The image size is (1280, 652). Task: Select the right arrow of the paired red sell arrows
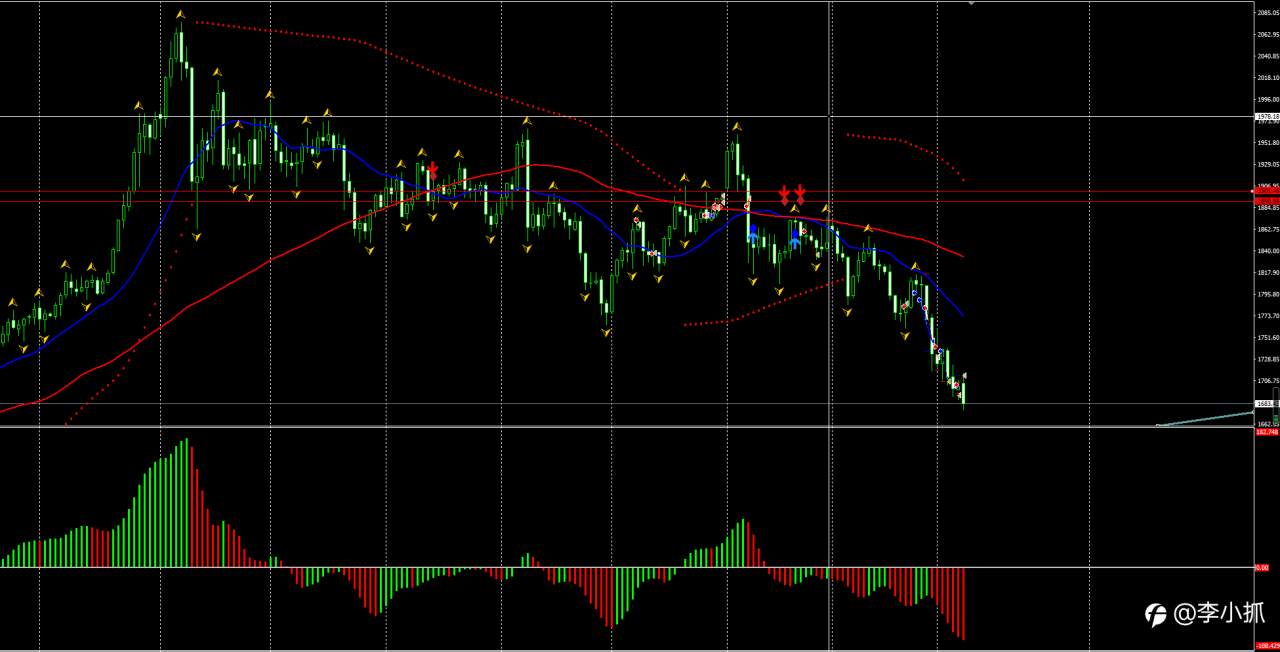800,193
